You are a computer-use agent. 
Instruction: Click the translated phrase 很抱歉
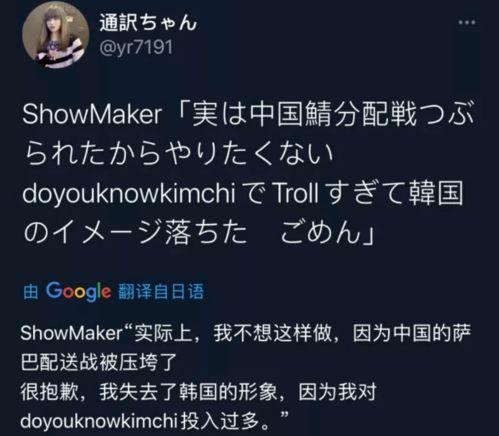pos(50,392)
